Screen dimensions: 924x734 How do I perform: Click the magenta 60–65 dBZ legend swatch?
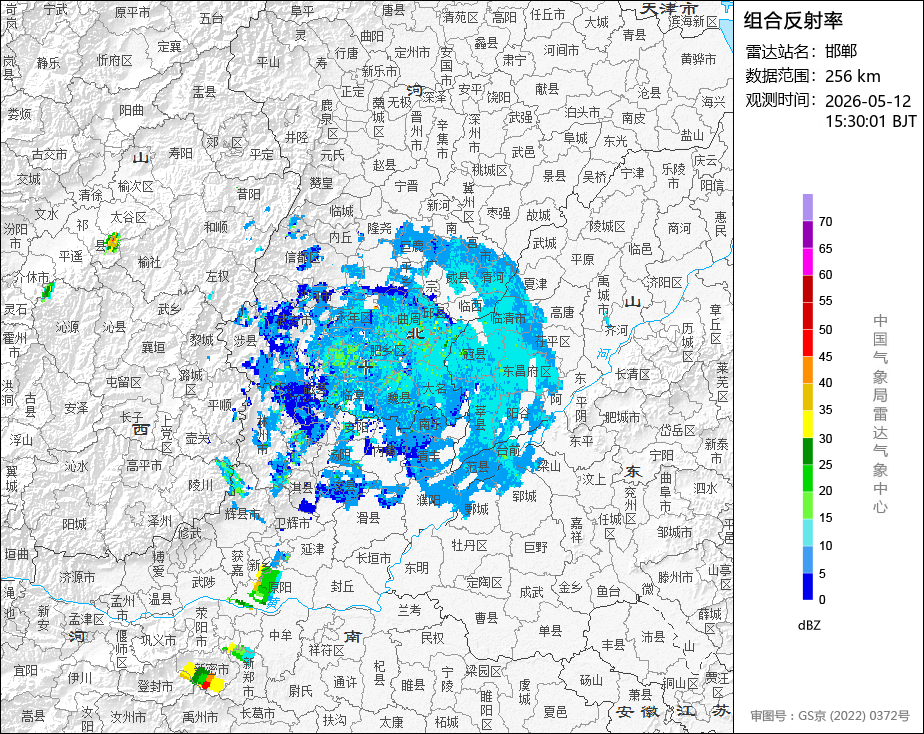[x=807, y=262]
